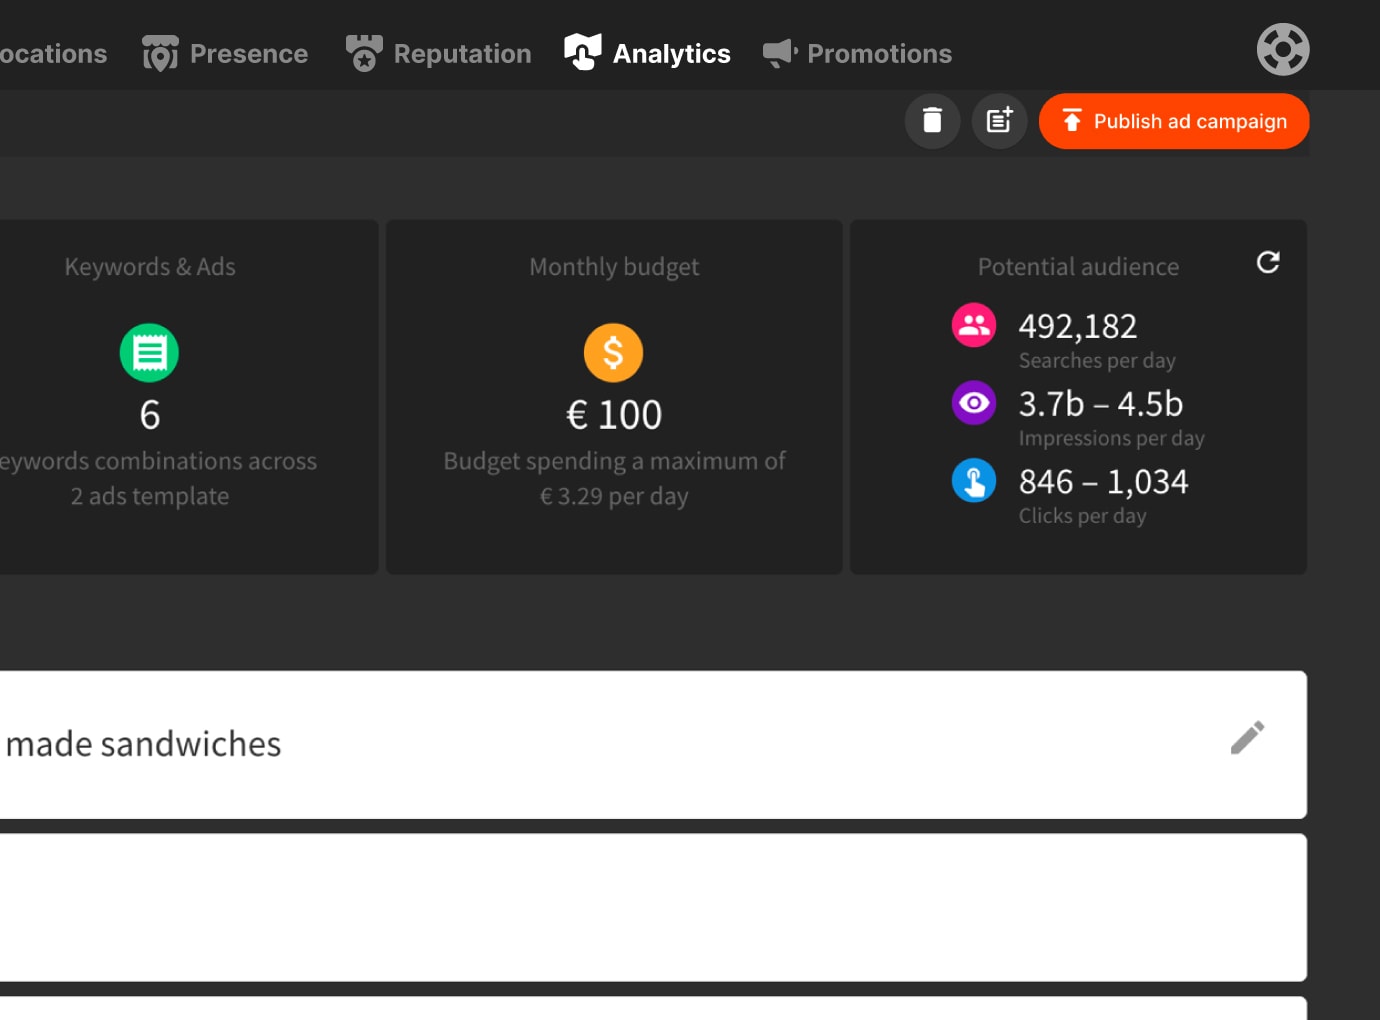The height and width of the screenshot is (1020, 1380).
Task: Switch to the Reputation tab
Action: 439,54
